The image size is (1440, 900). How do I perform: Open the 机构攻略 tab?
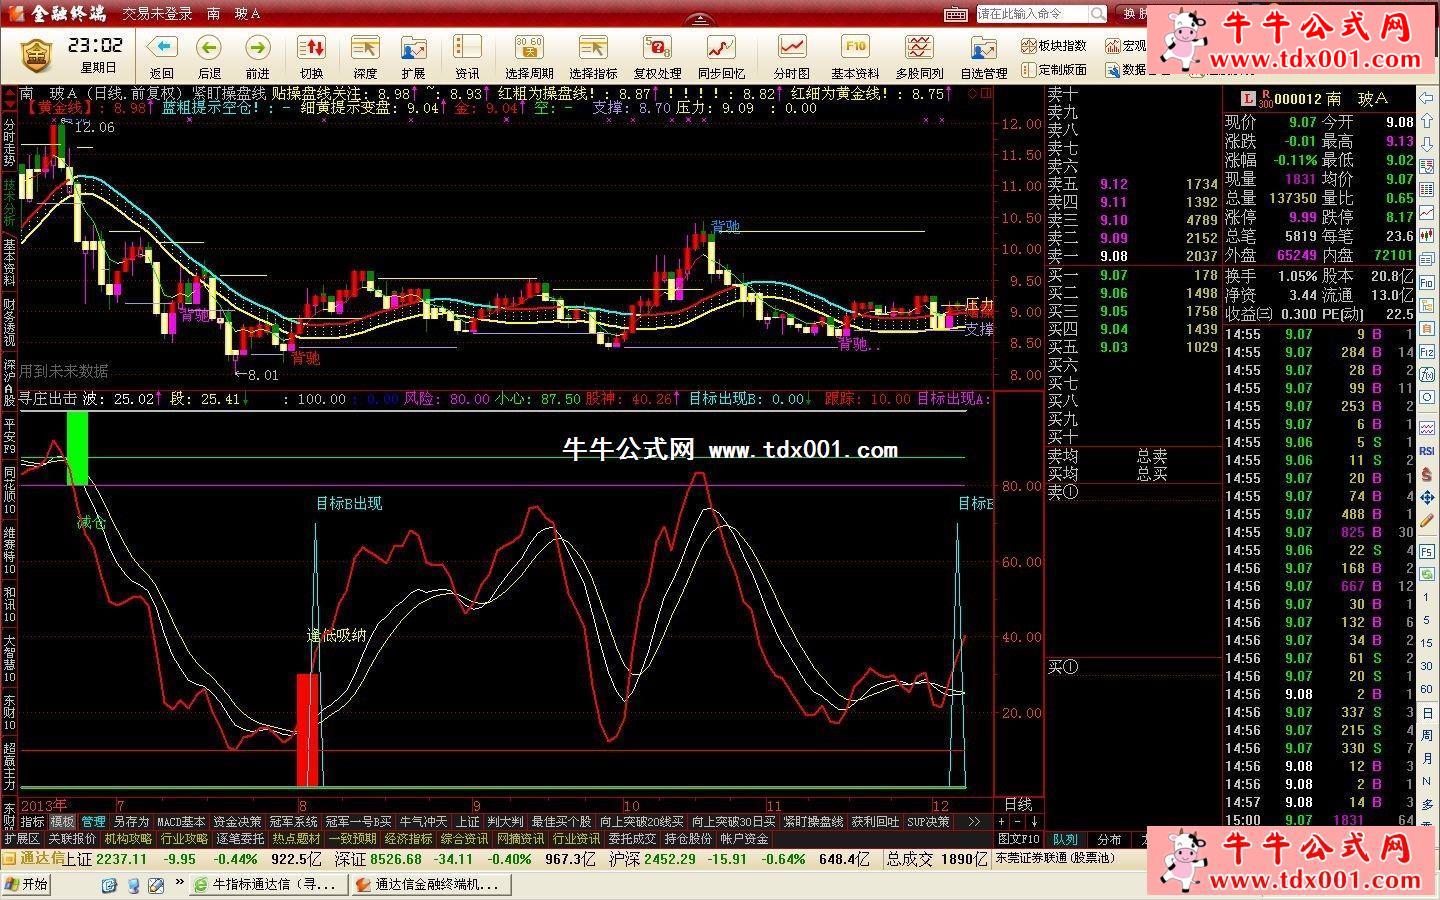(x=128, y=838)
